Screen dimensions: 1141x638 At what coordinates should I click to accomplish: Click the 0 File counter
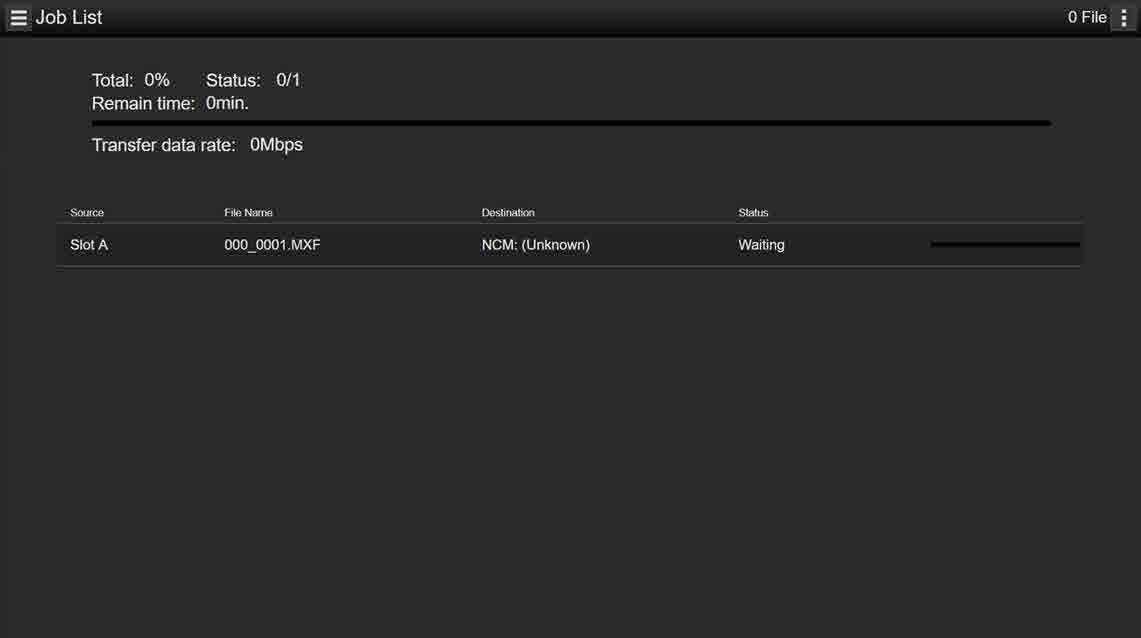click(x=1086, y=17)
